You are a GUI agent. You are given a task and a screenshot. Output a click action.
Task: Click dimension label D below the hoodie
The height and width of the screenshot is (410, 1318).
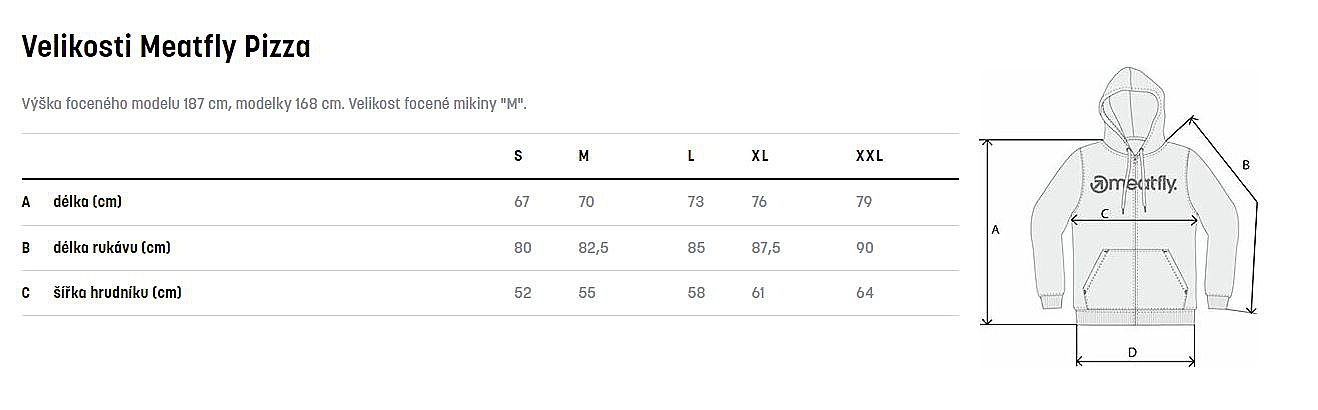click(x=1132, y=351)
